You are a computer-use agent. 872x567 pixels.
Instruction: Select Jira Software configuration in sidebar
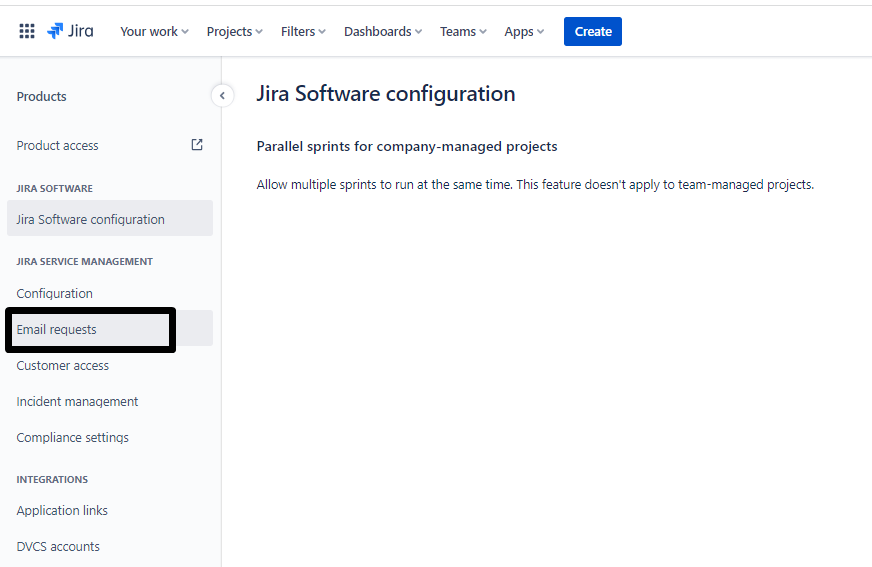pos(110,218)
